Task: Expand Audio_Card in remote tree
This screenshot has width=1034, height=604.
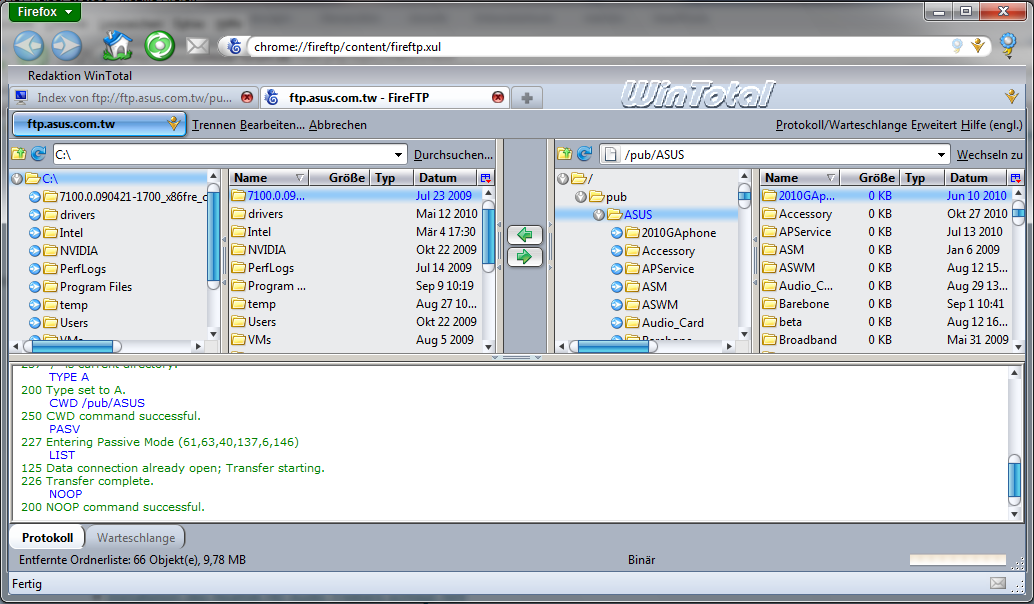Action: pyautogui.click(x=617, y=323)
